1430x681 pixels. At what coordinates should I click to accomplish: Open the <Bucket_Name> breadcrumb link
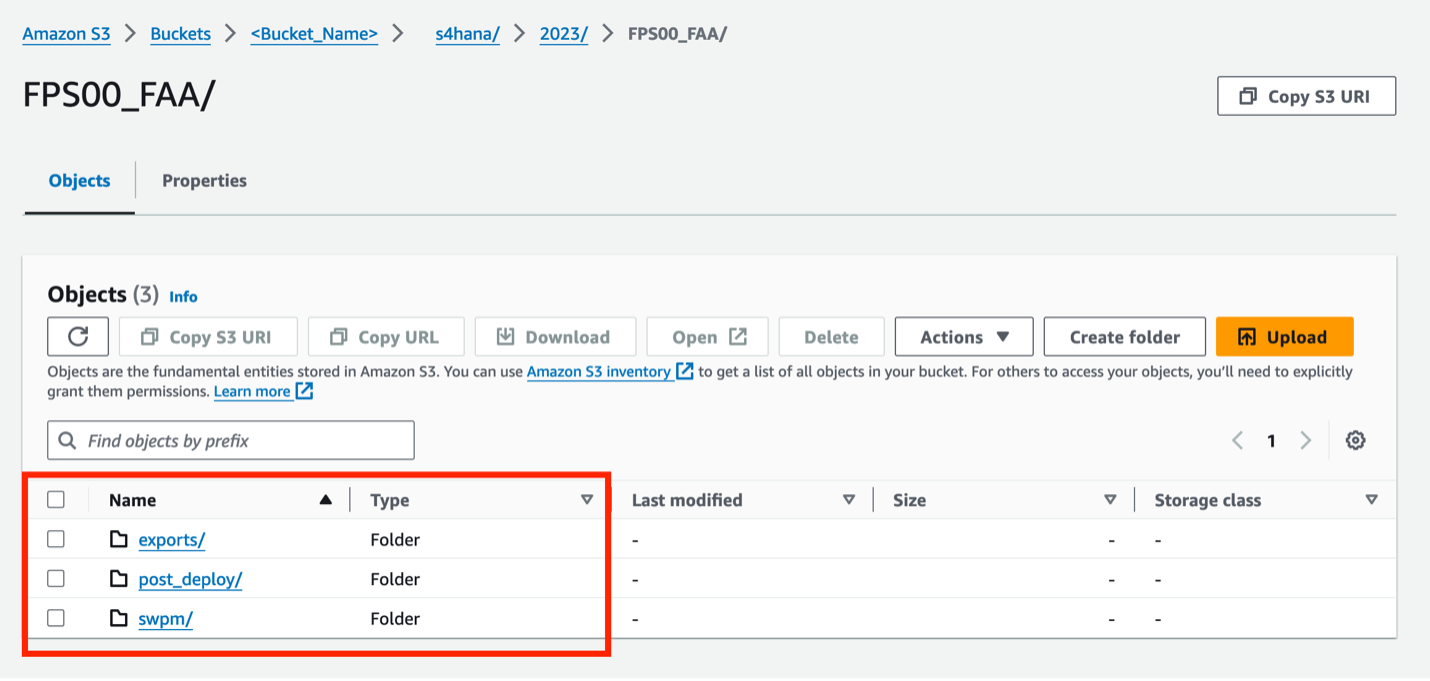(x=314, y=34)
